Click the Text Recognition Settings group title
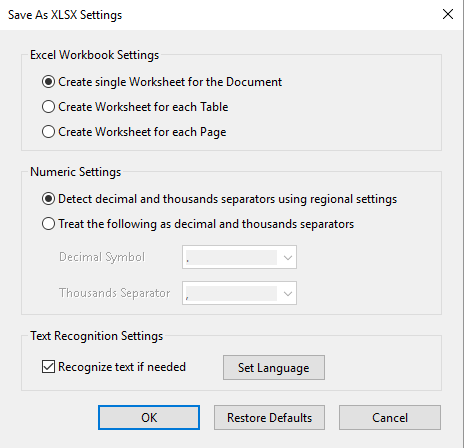The image size is (464, 448). tap(97, 336)
